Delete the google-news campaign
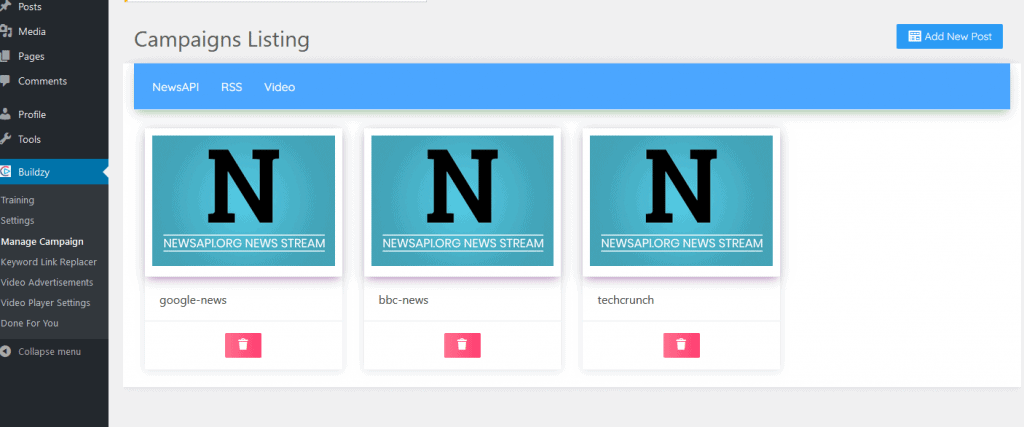The height and width of the screenshot is (427, 1024). click(243, 345)
